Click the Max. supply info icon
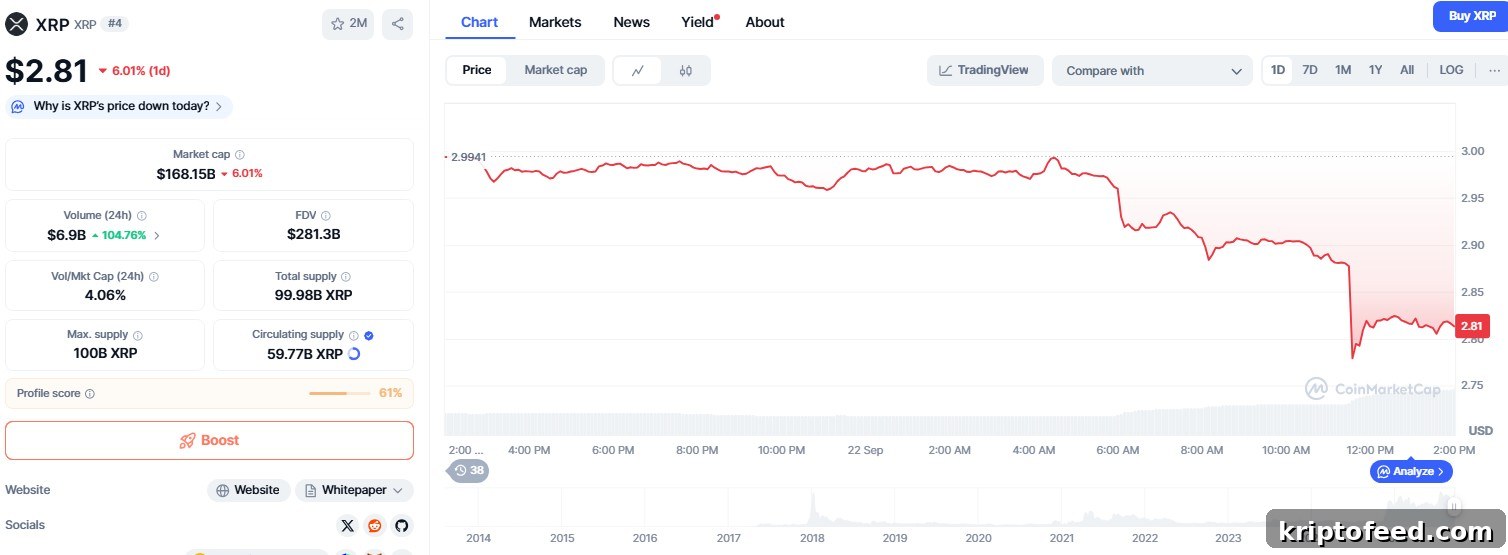This screenshot has height=555, width=1508. coord(137,335)
